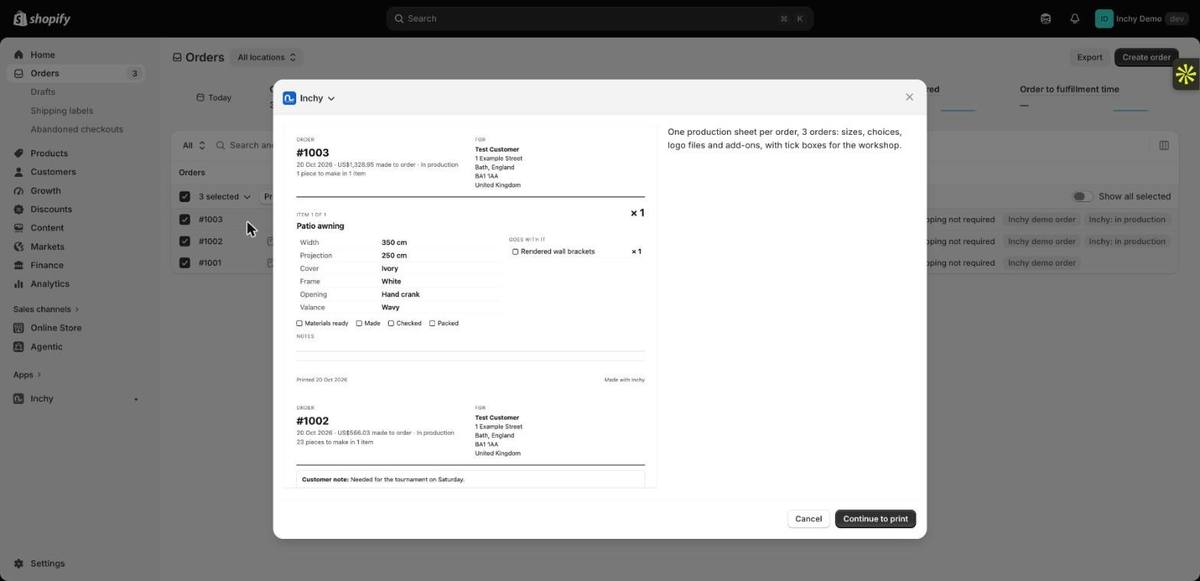Open Abandoned checkouts in sidebar
This screenshot has width=1200, height=581.
coord(77,129)
